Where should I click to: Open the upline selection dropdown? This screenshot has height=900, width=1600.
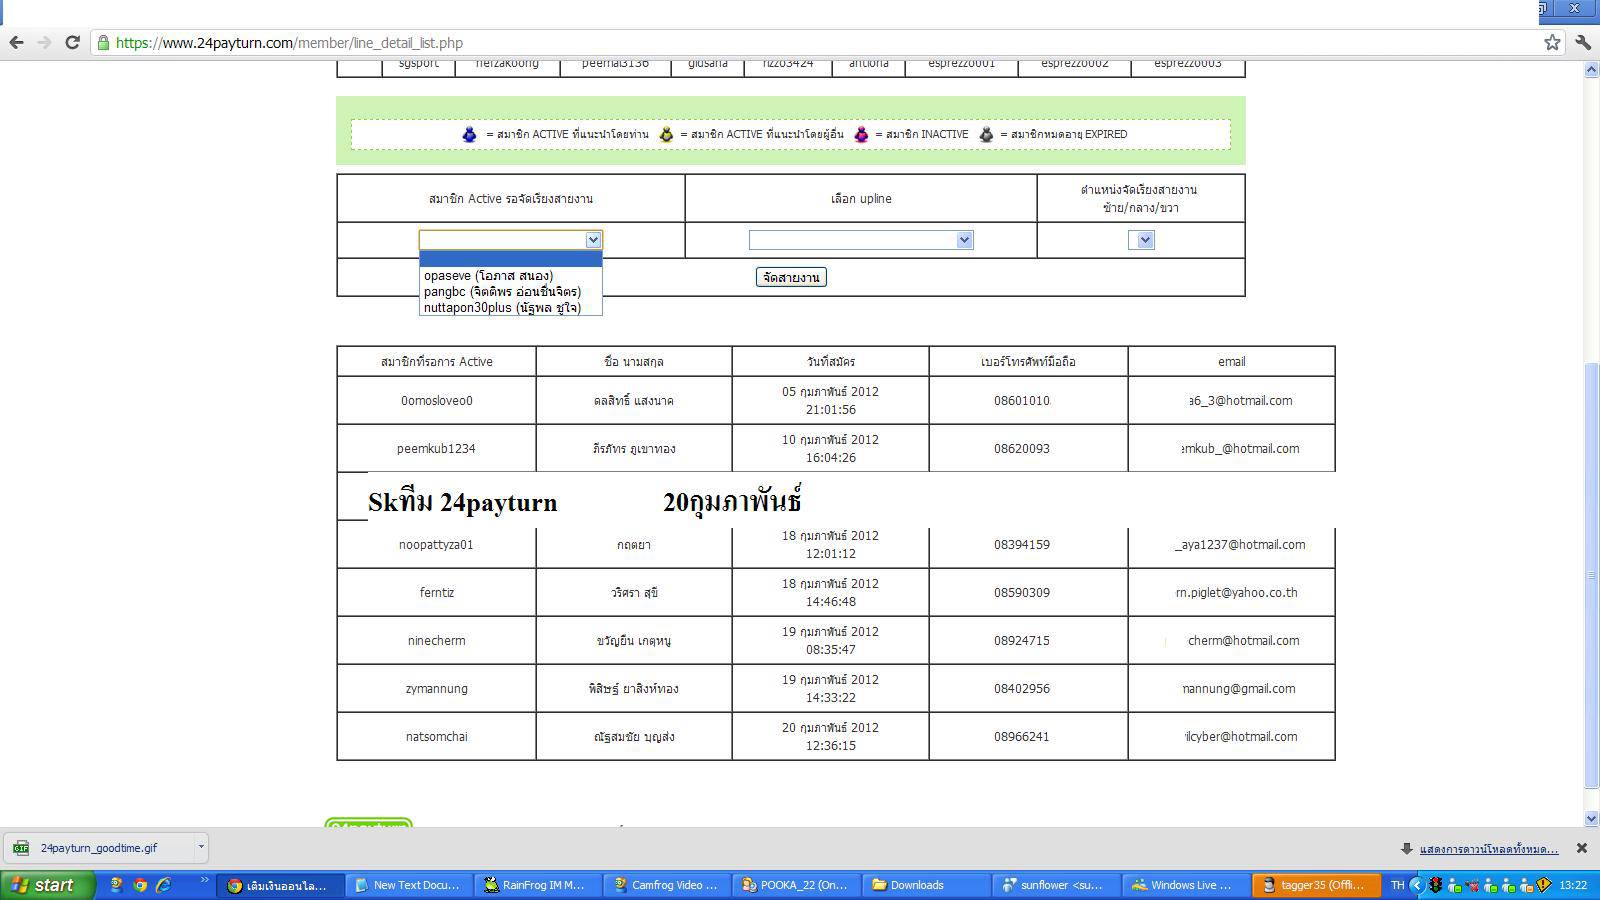(861, 240)
